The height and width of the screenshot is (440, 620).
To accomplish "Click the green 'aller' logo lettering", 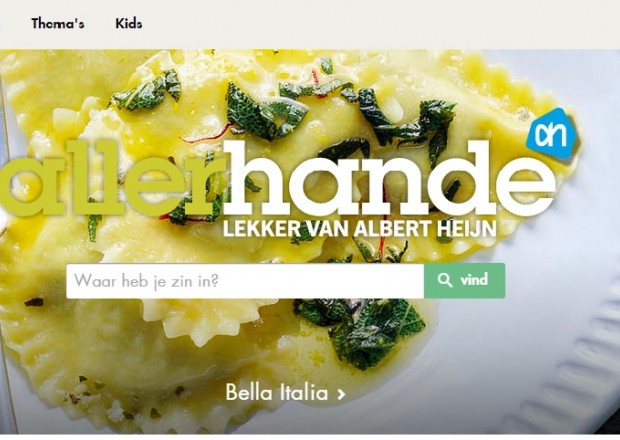I will click(x=113, y=179).
